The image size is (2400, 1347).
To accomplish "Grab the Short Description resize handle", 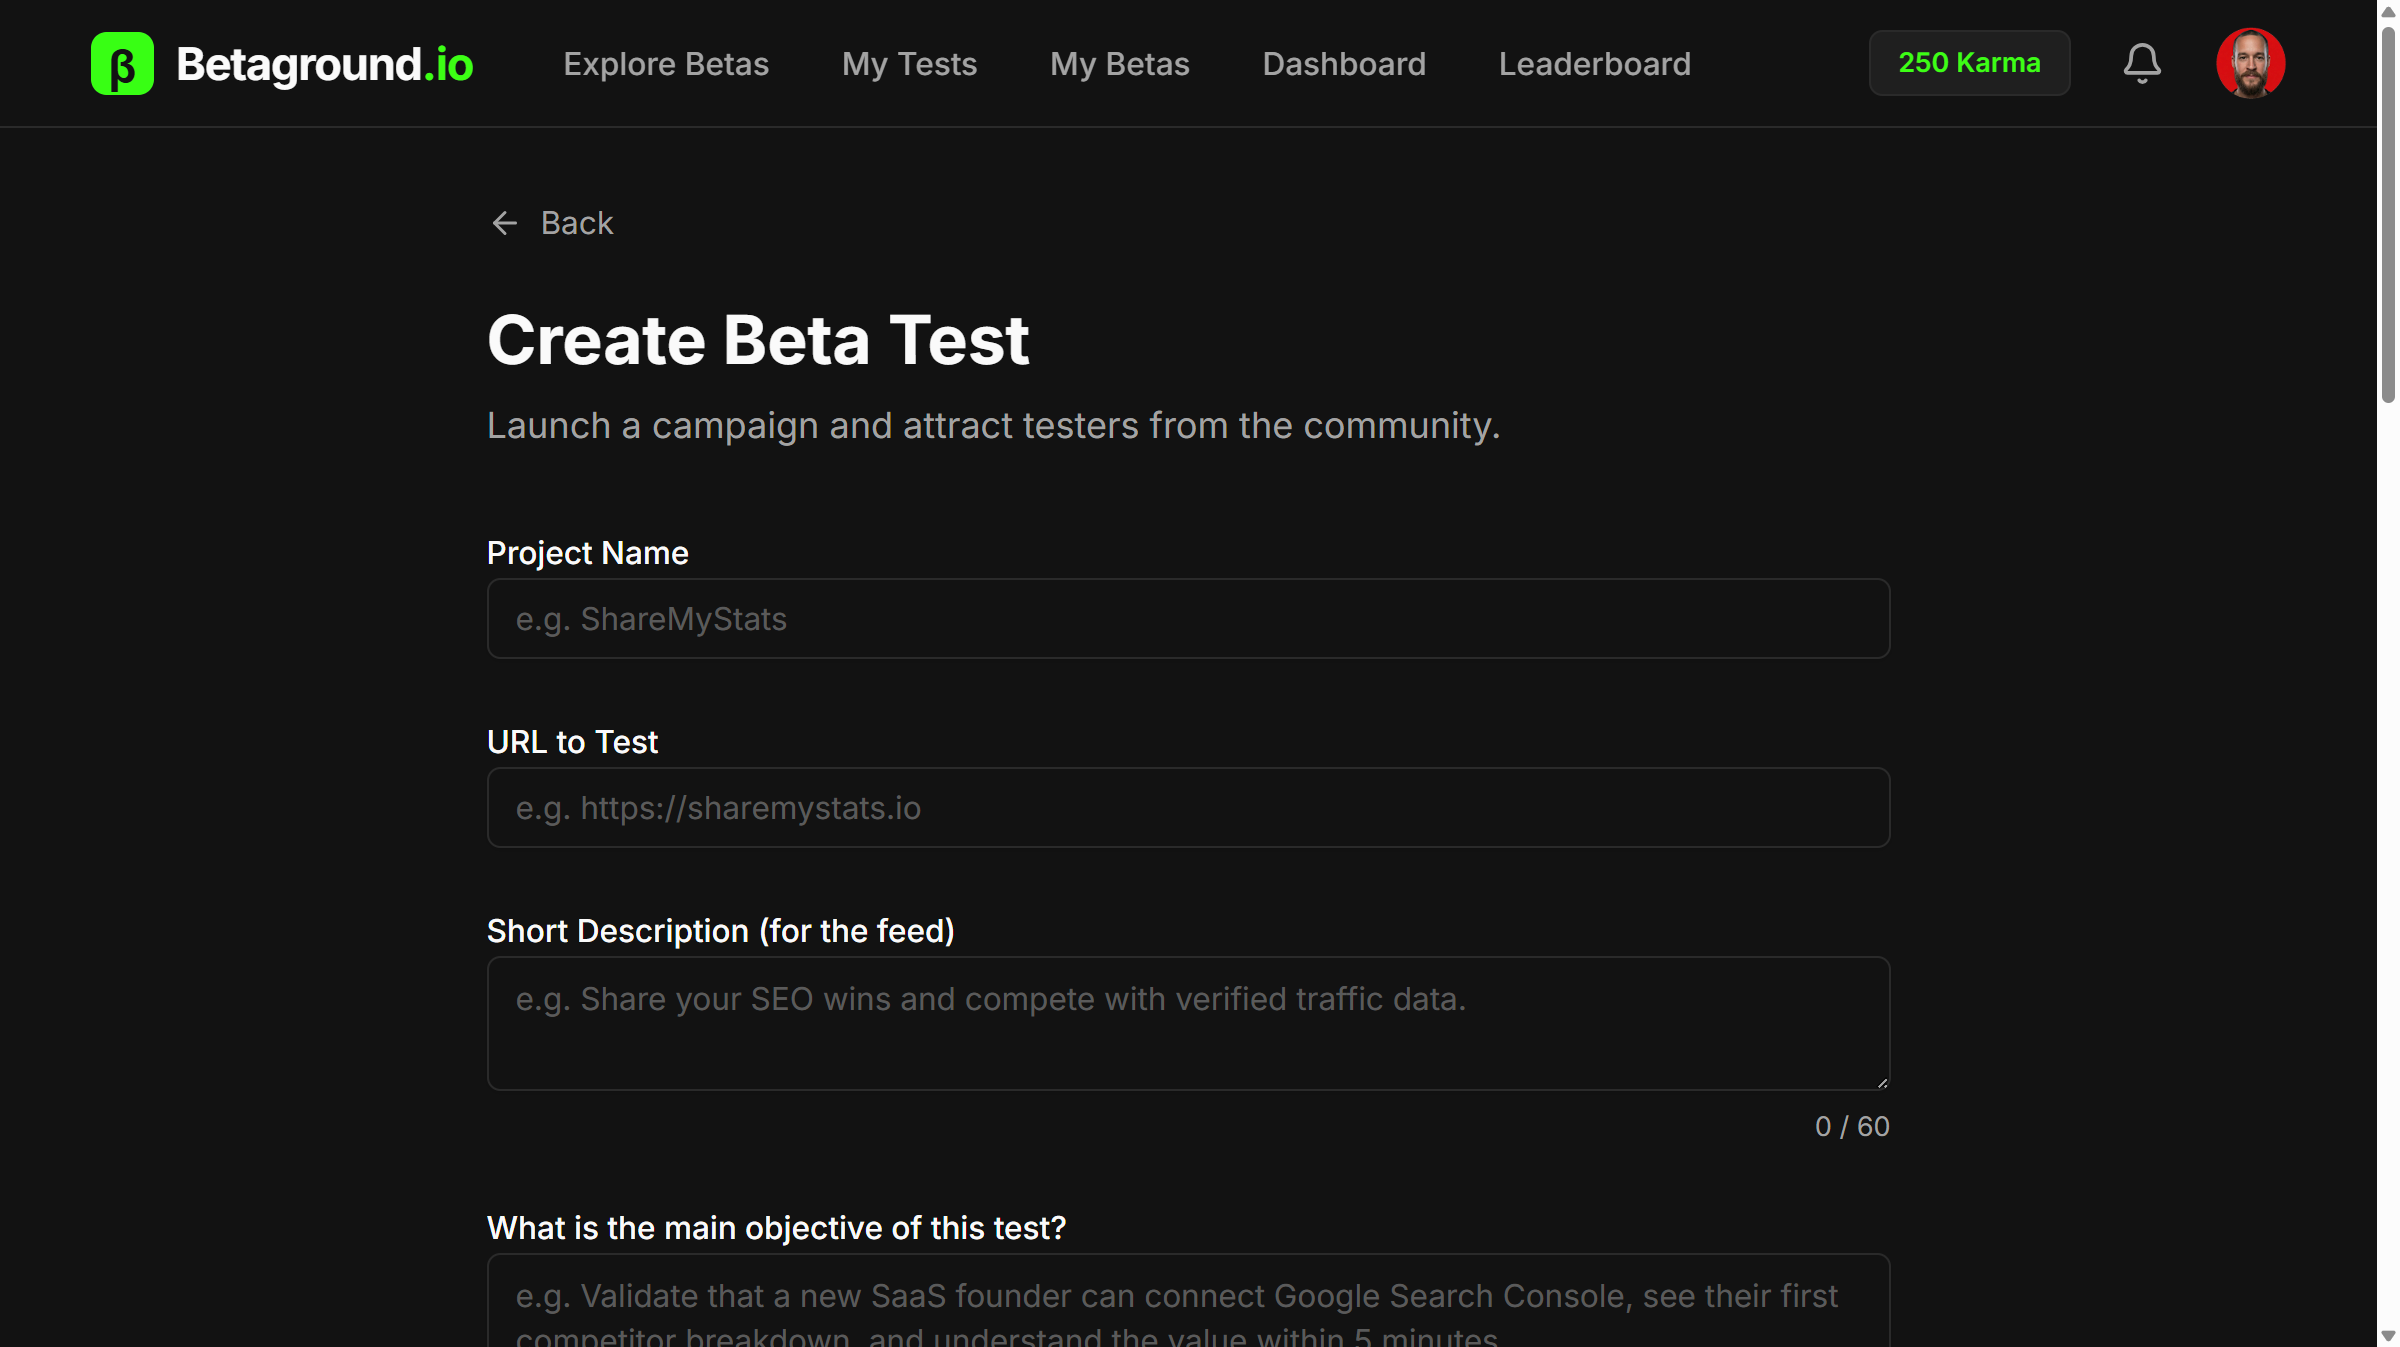I will [x=1882, y=1082].
